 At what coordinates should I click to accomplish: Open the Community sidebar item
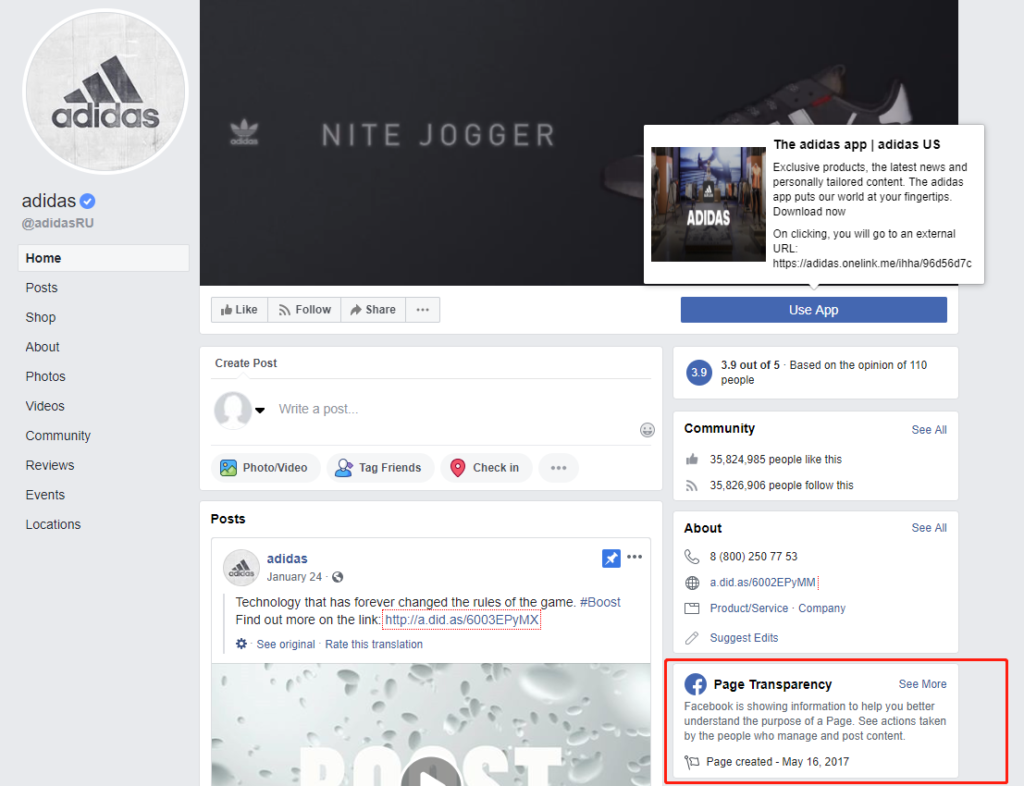58,435
